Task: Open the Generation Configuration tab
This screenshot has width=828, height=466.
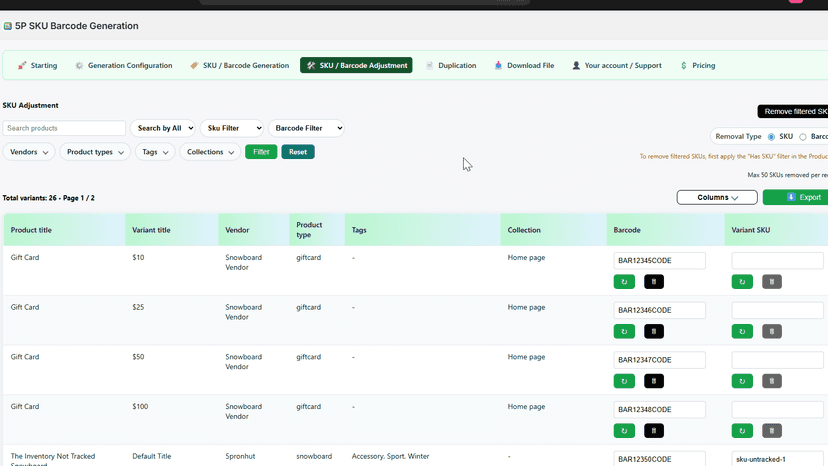Action: tap(124, 66)
